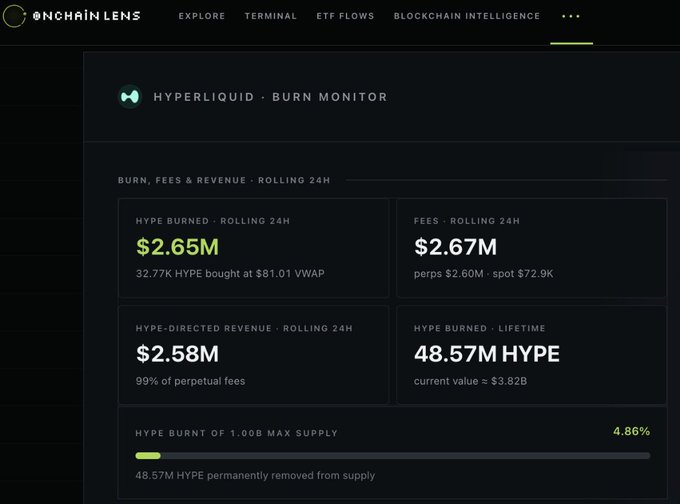This screenshot has width=680, height=504.
Task: Click the burnt supply progress bar
Action: coord(392,455)
